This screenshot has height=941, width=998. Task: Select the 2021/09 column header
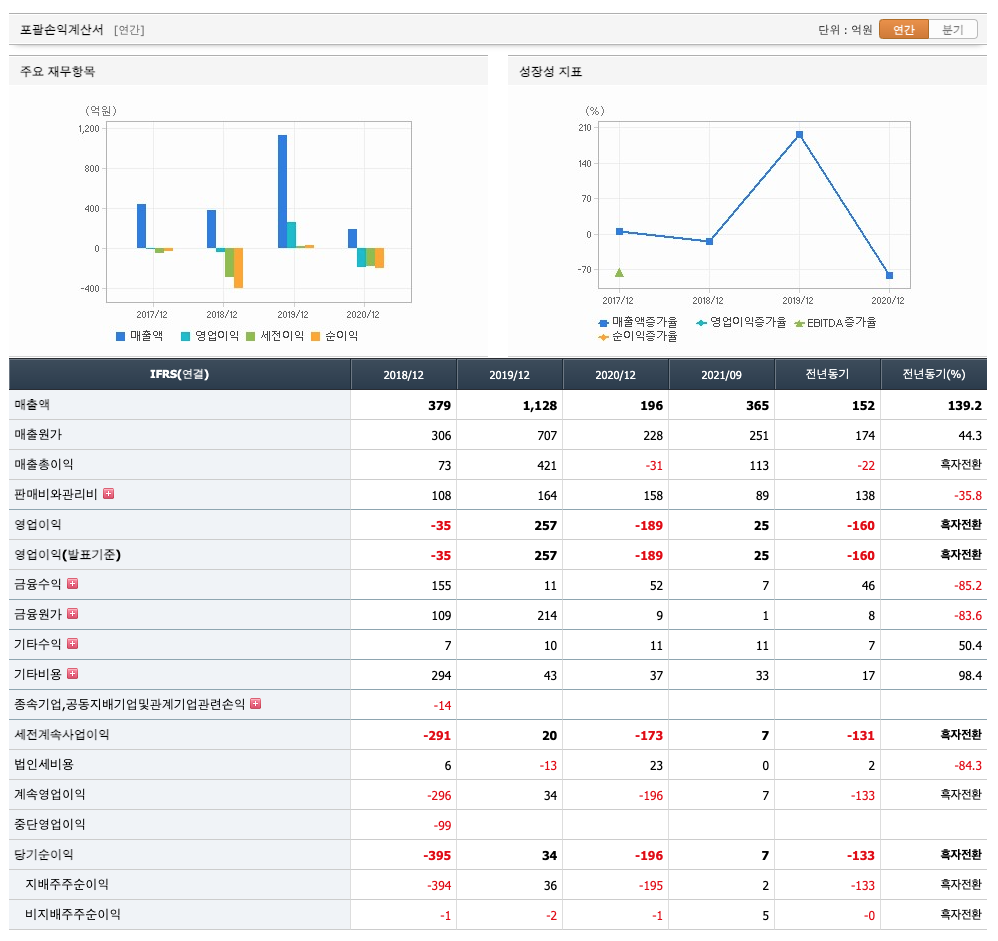[722, 374]
